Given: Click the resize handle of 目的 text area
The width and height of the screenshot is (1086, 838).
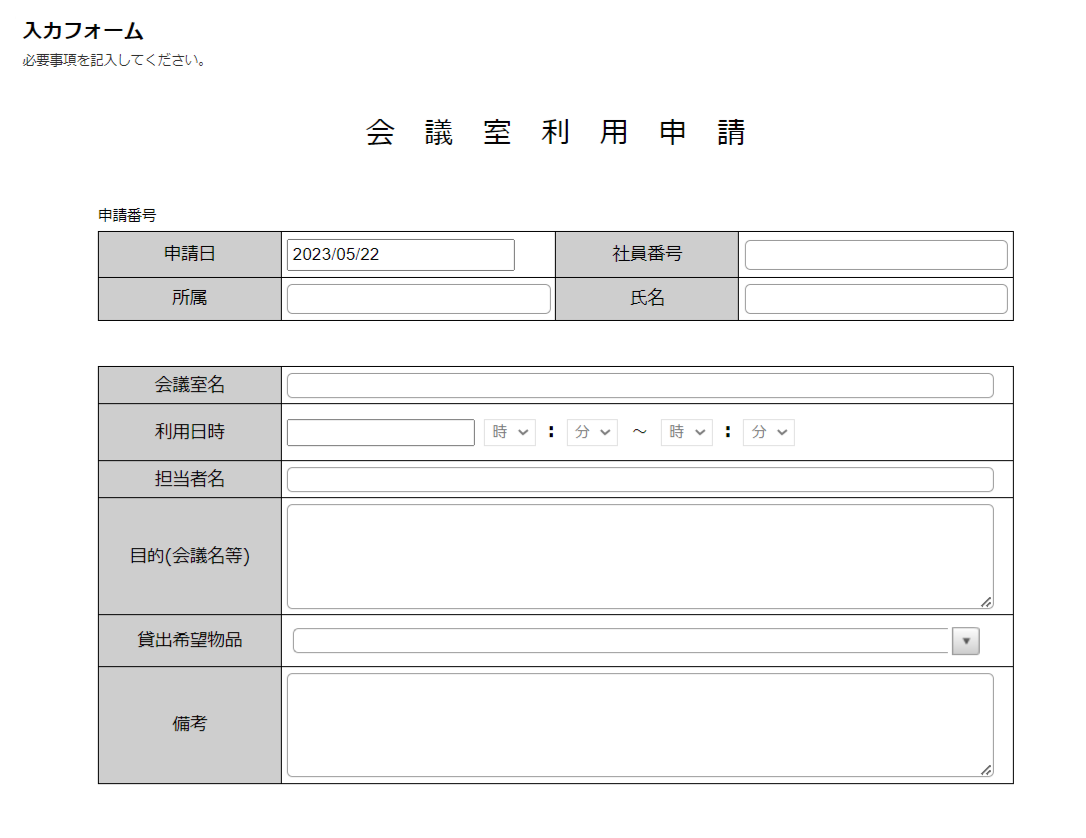Looking at the screenshot, I should [986, 602].
